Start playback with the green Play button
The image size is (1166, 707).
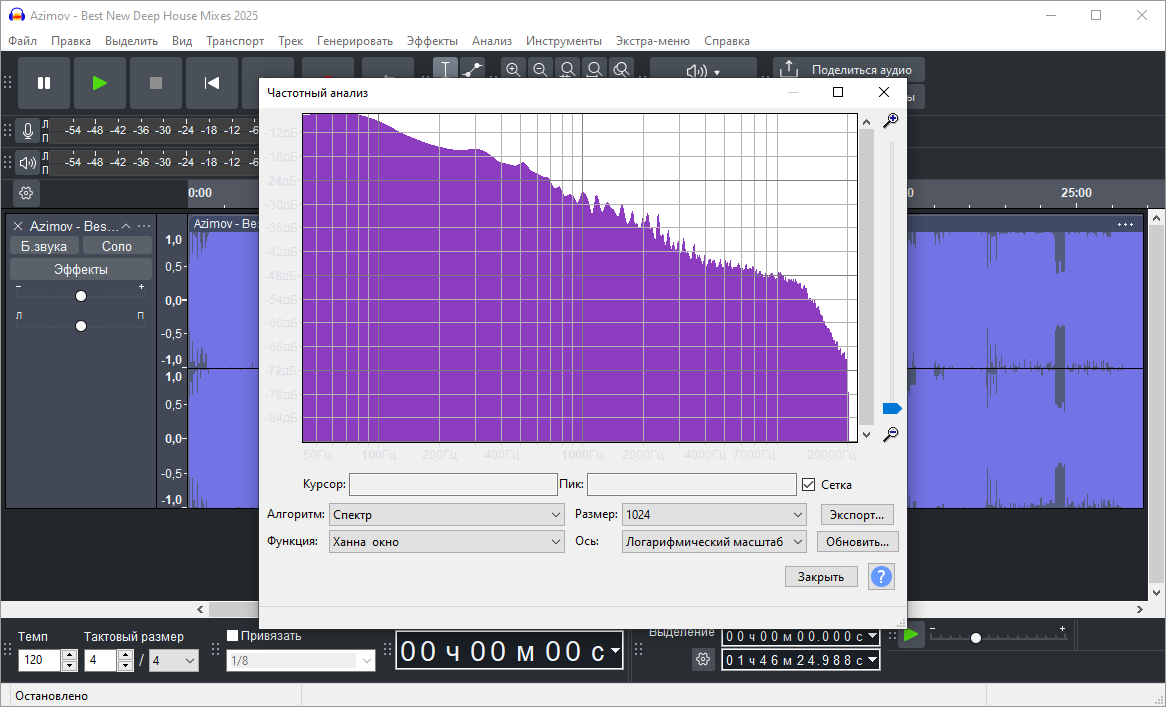click(100, 83)
